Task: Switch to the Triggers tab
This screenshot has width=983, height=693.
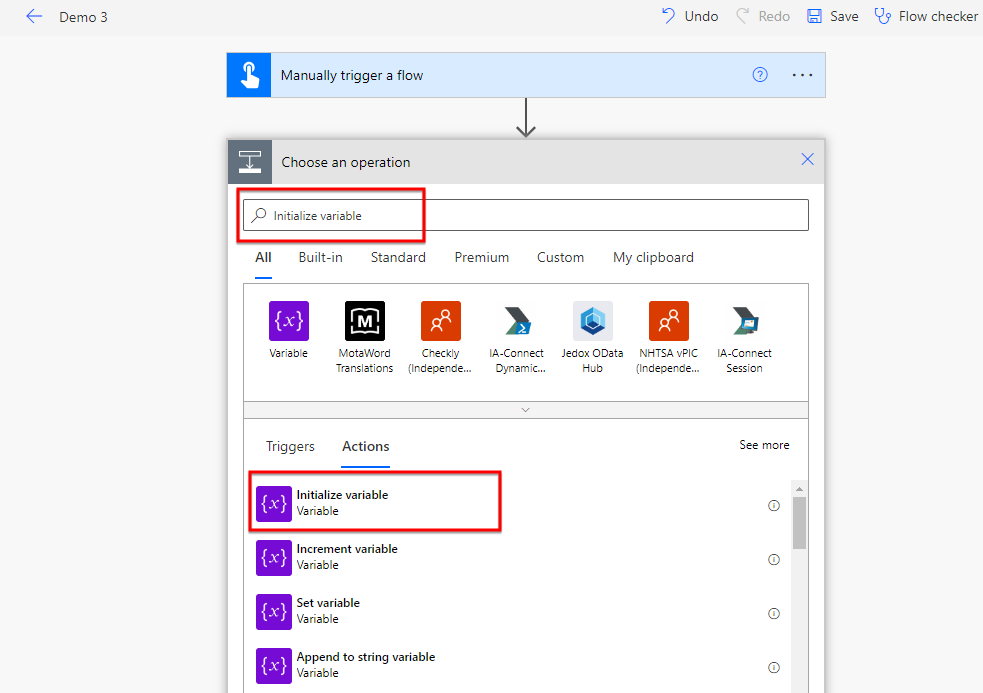Action: pos(290,447)
